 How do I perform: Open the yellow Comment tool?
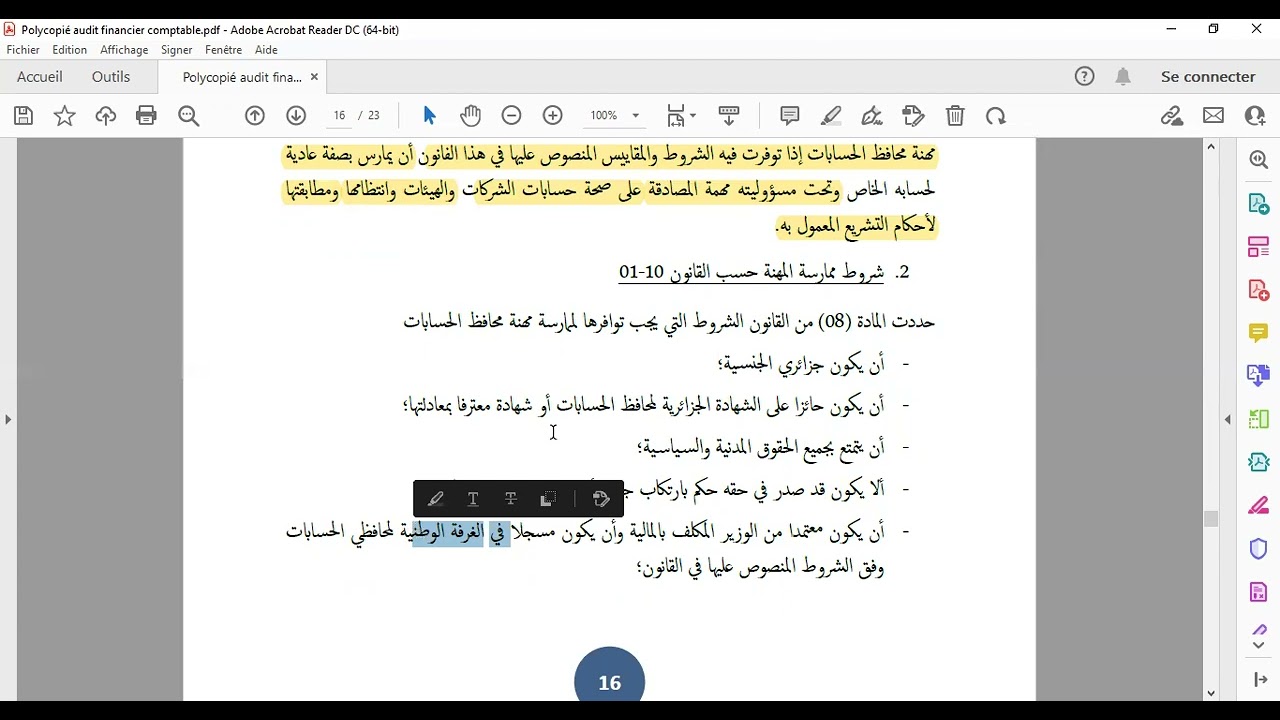[x=1259, y=333]
